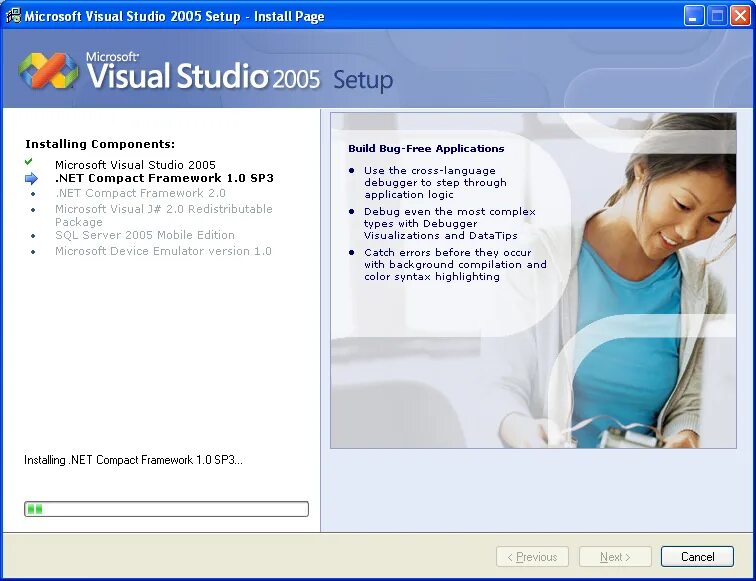756x581 pixels.
Task: Click the installation progress bar
Action: 166,509
